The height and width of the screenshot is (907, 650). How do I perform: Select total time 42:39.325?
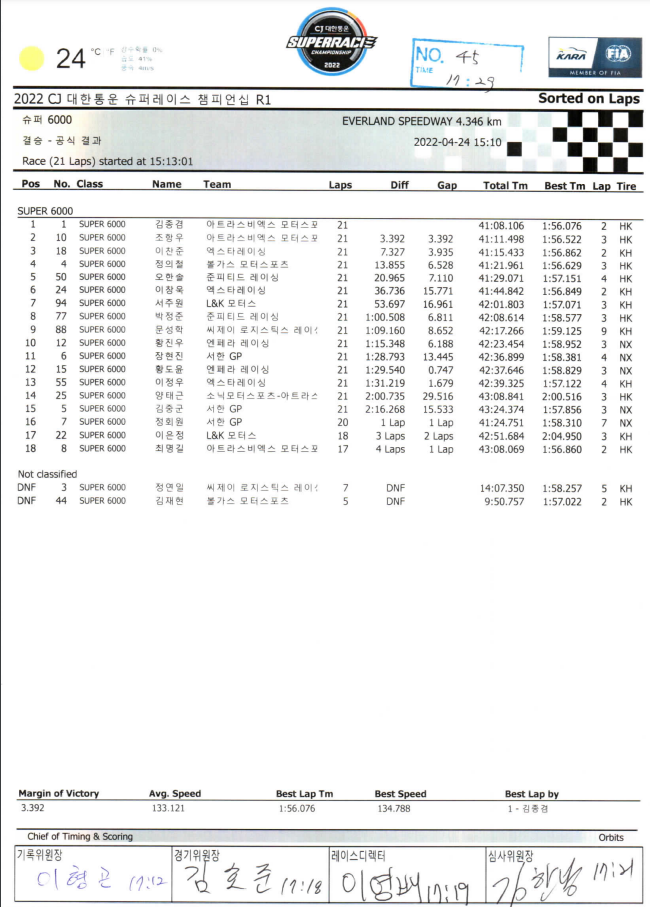(501, 384)
